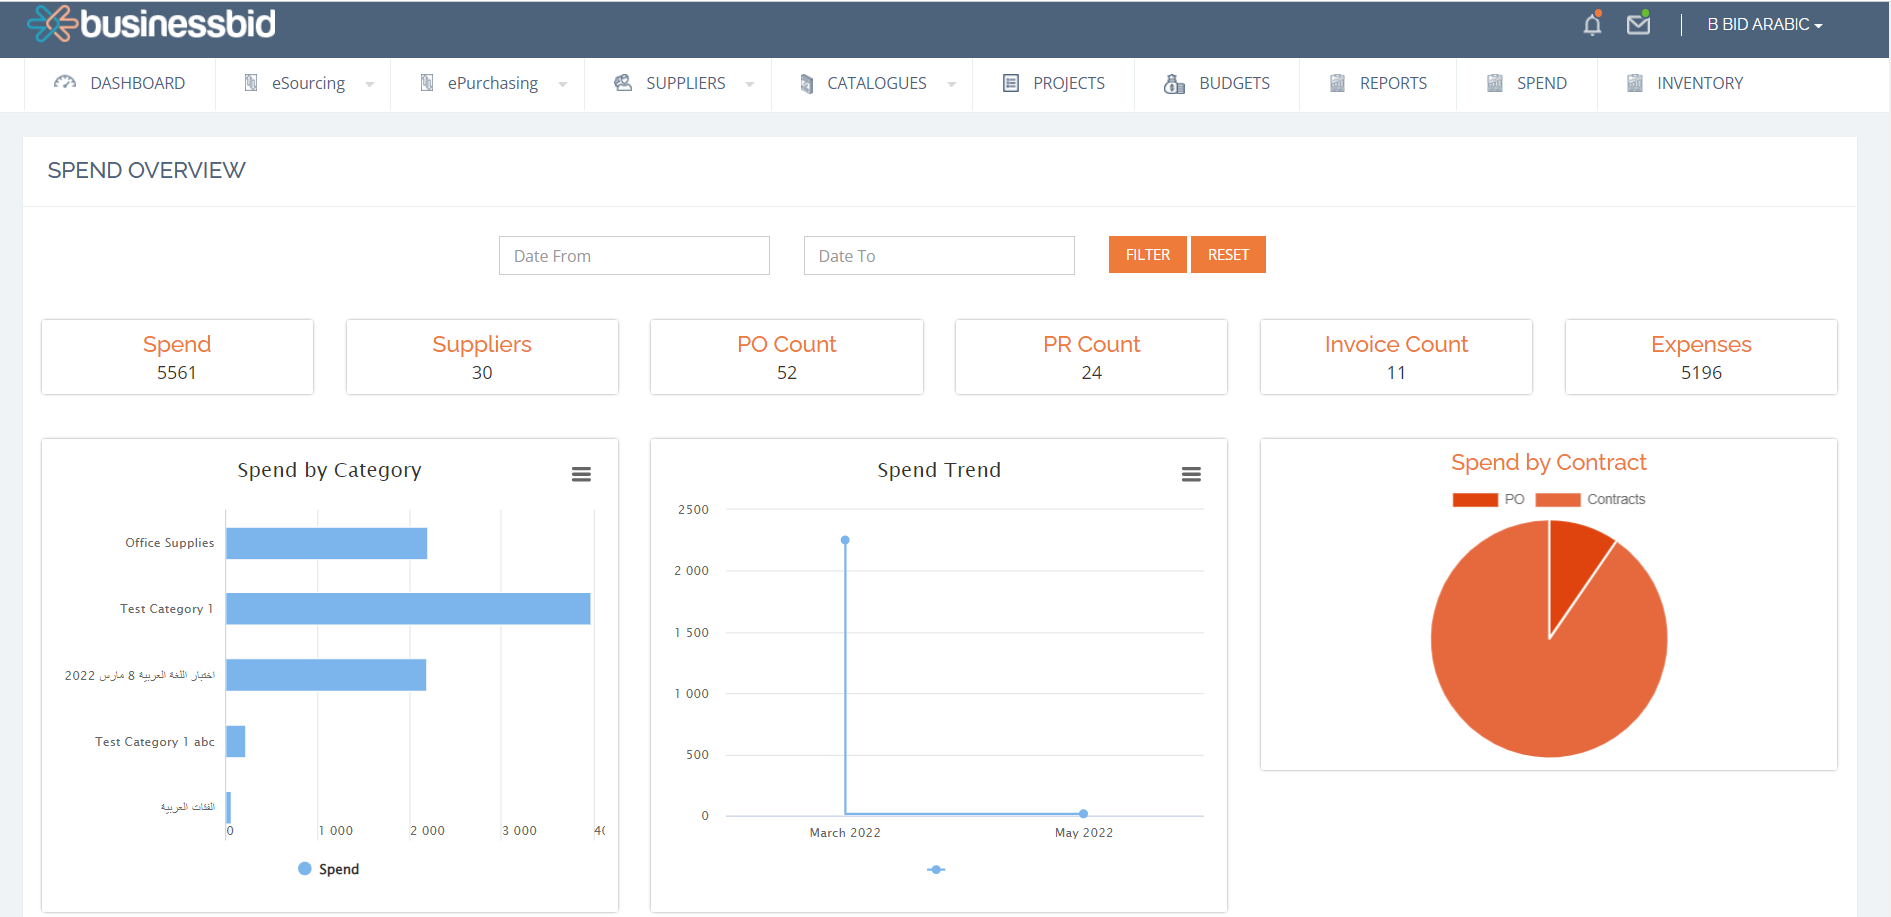The image size is (1891, 917).
Task: Click the Budgets money bag icon
Action: tap(1174, 84)
